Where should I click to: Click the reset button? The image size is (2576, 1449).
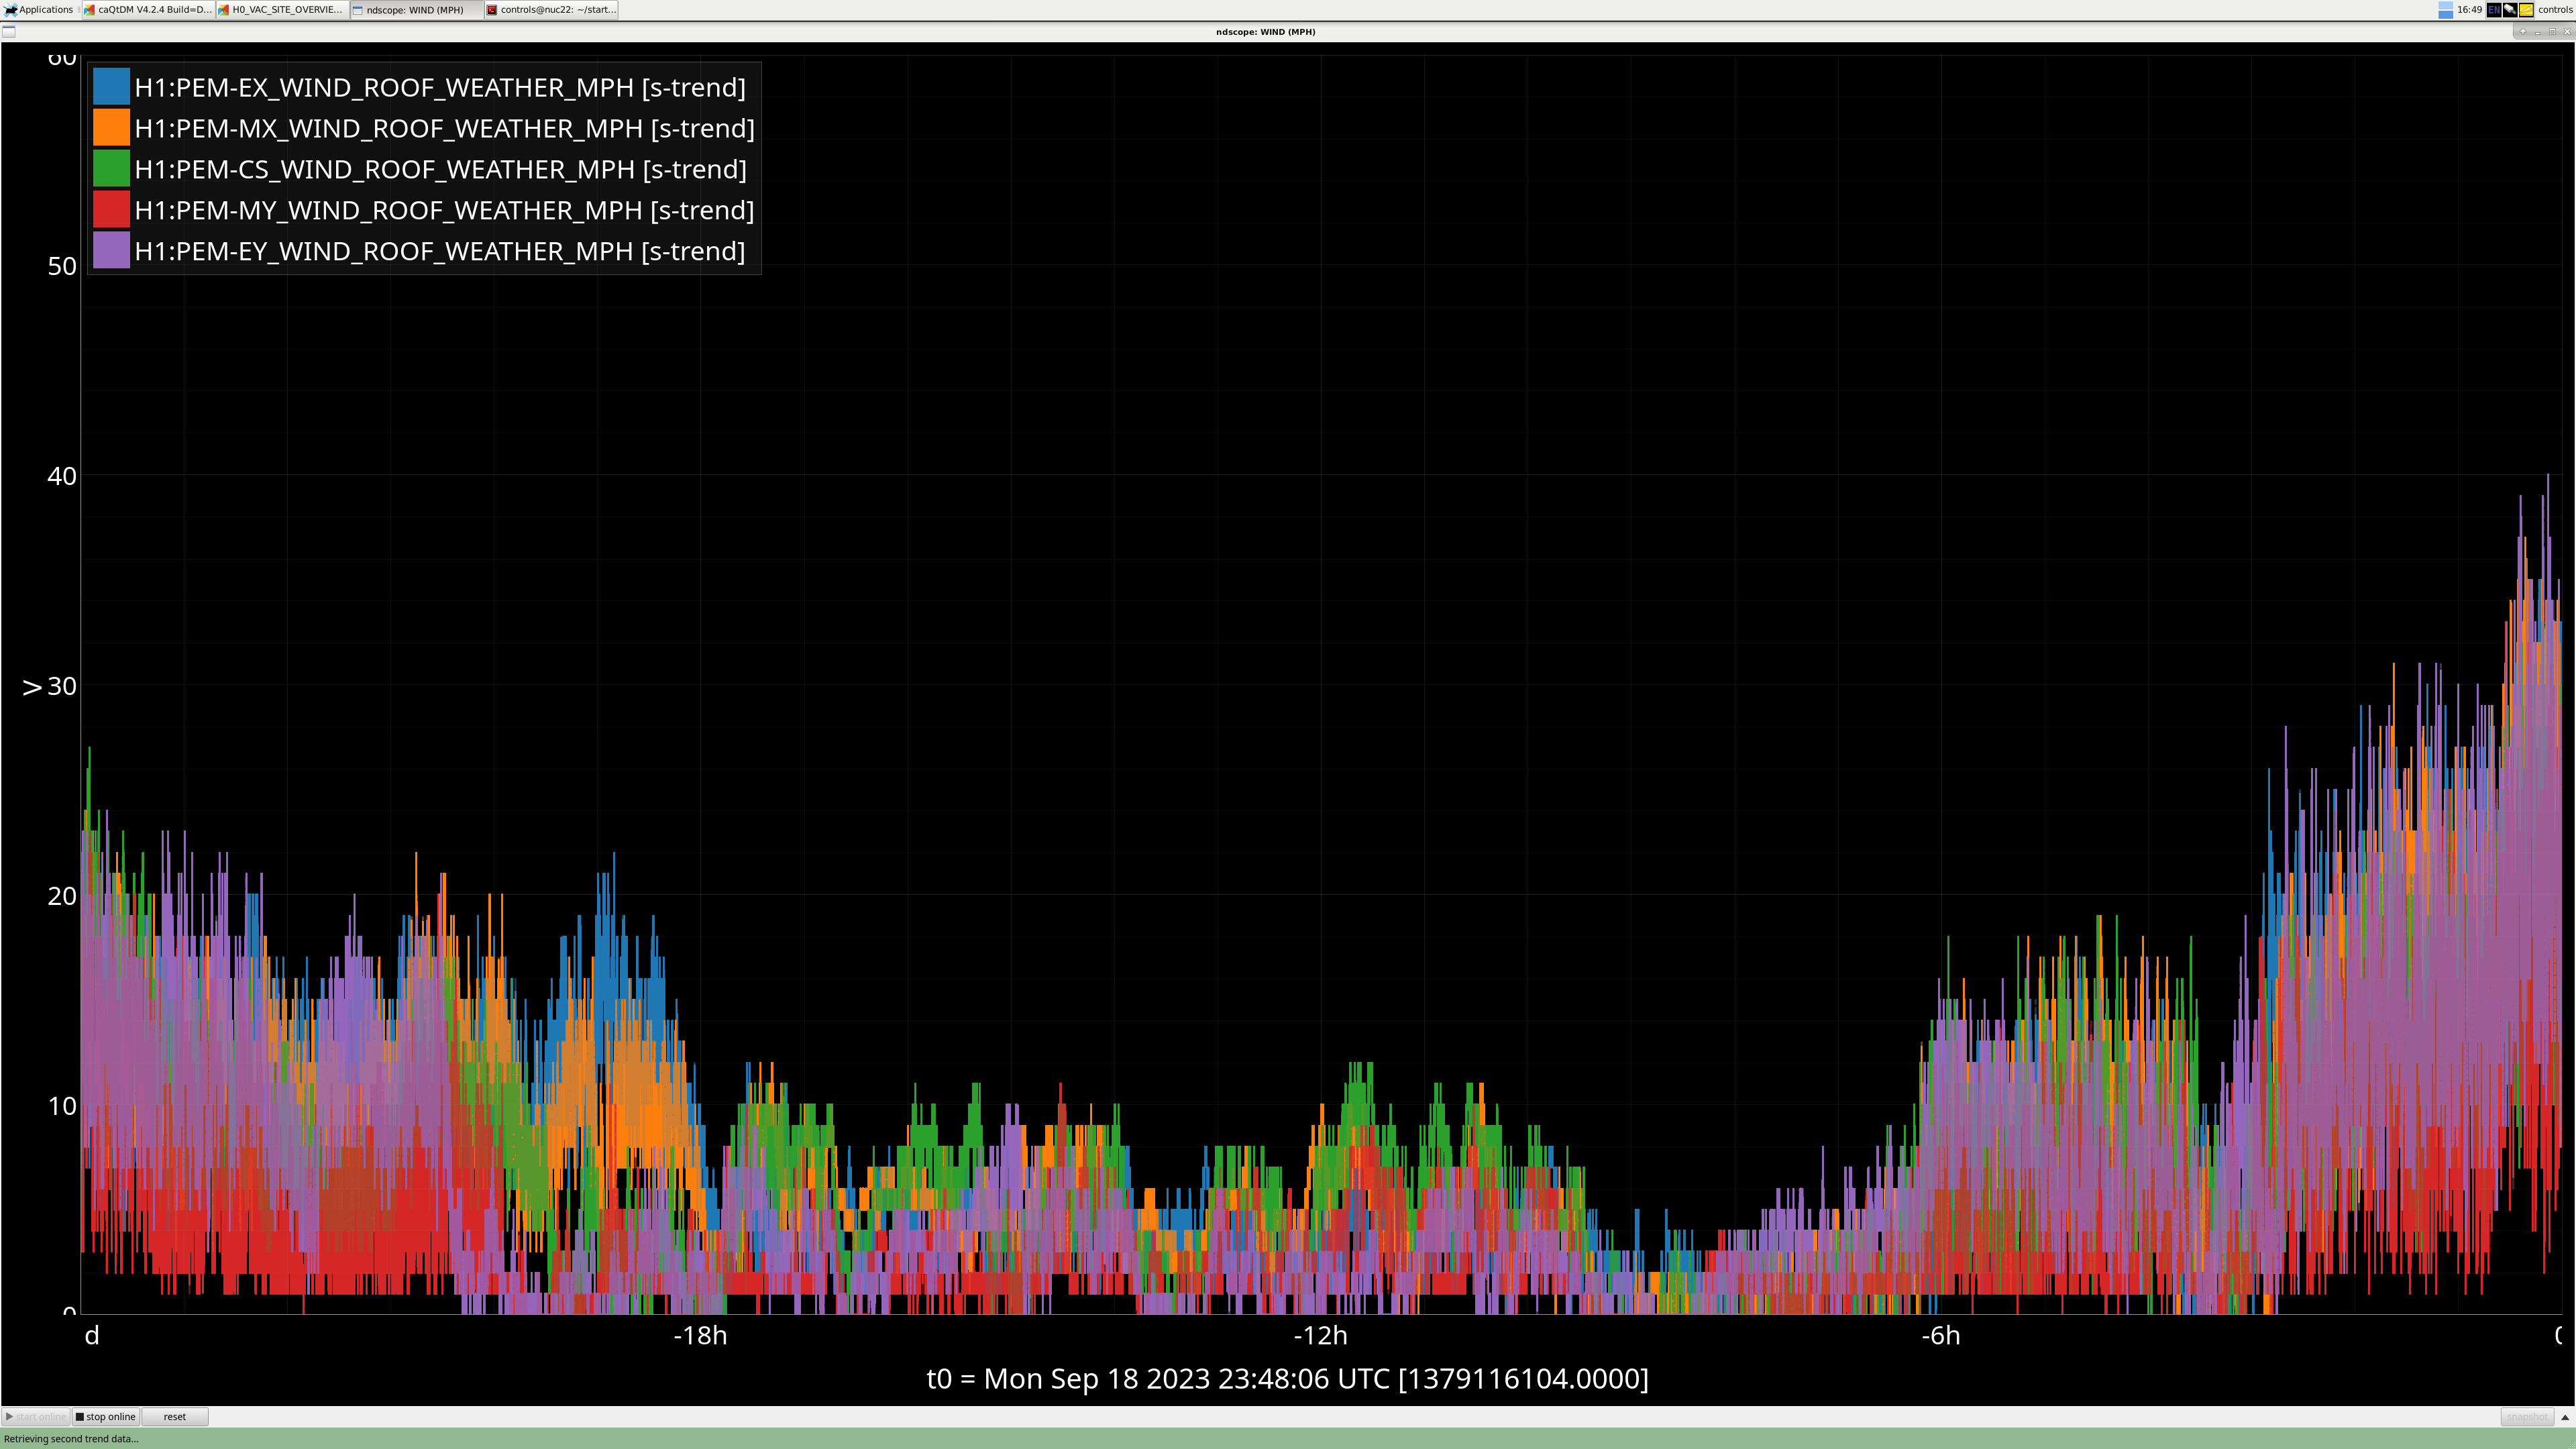coord(175,1417)
